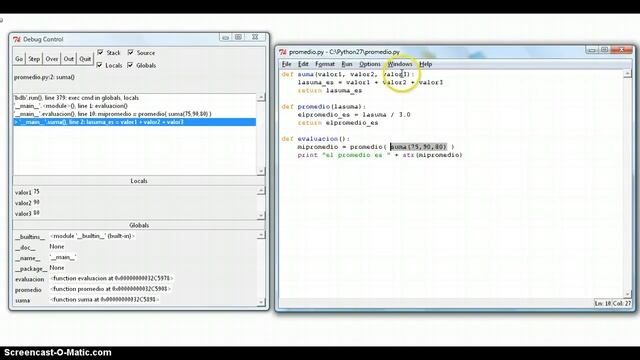Toggle the Globals checkbox
The height and width of the screenshot is (360, 640).
point(130,65)
